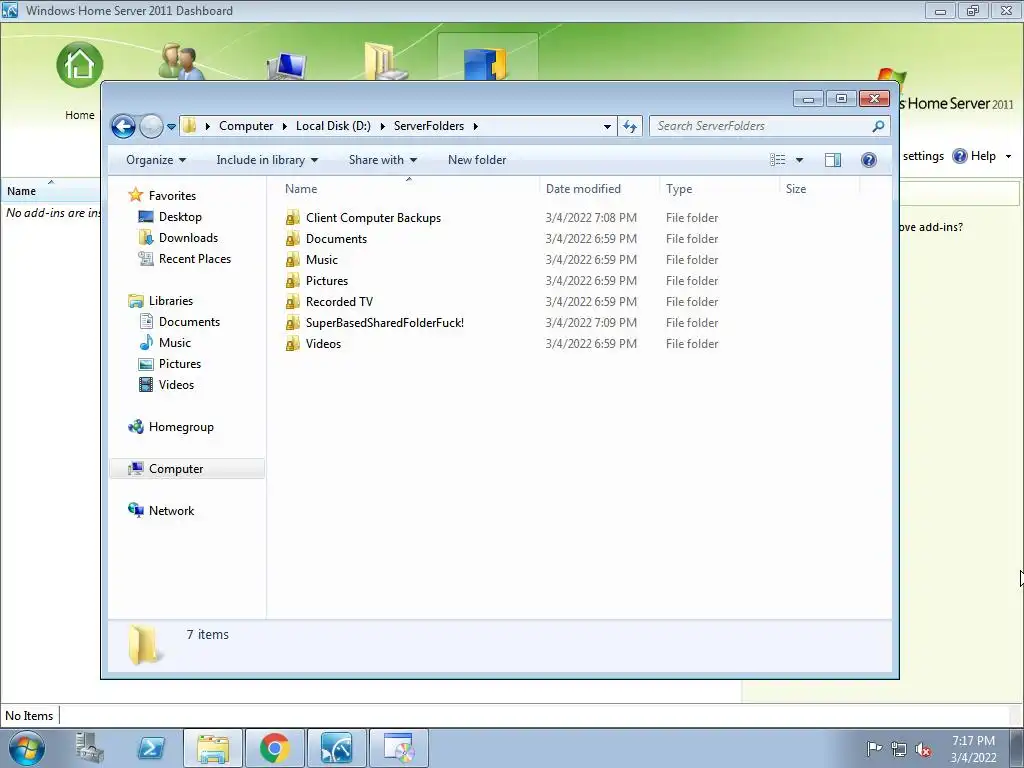Open the Organize menu
The image size is (1024, 768).
(156, 160)
